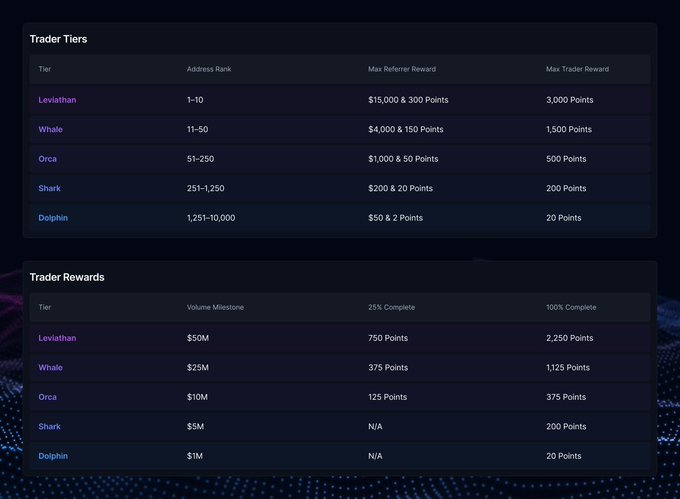Select Orca in Trader Rewards table
This screenshot has width=680, height=499.
pyautogui.click(x=47, y=397)
